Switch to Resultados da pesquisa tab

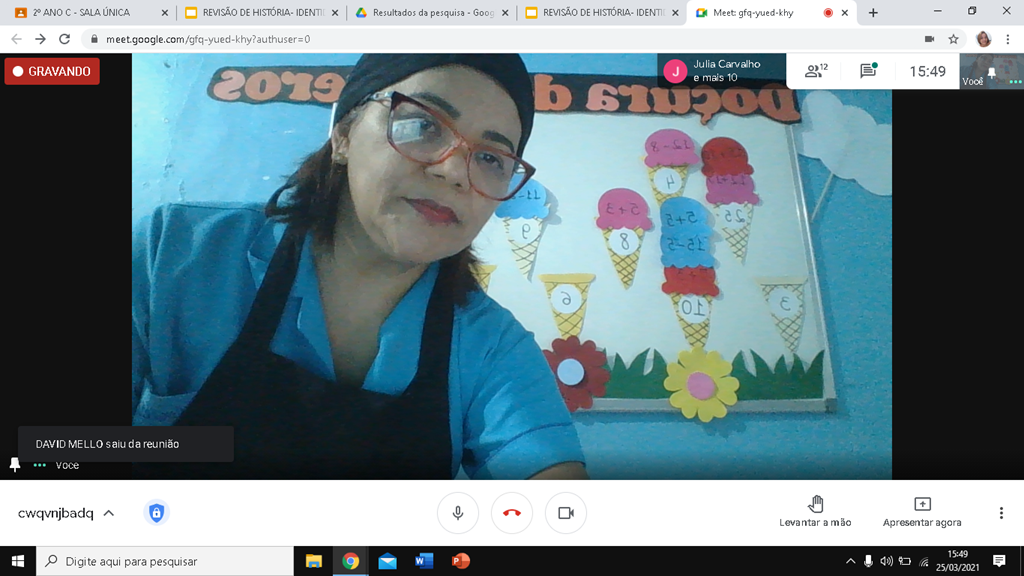click(425, 13)
